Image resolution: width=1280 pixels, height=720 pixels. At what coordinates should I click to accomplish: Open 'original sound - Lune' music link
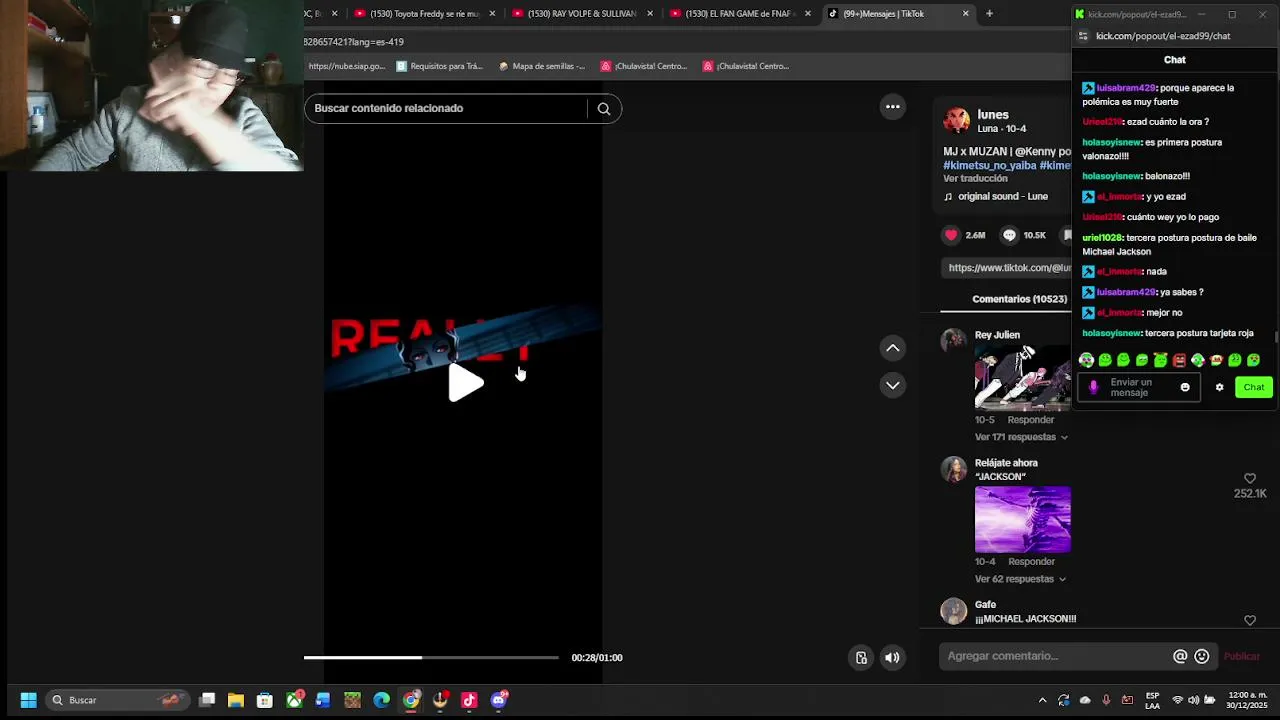coord(996,196)
